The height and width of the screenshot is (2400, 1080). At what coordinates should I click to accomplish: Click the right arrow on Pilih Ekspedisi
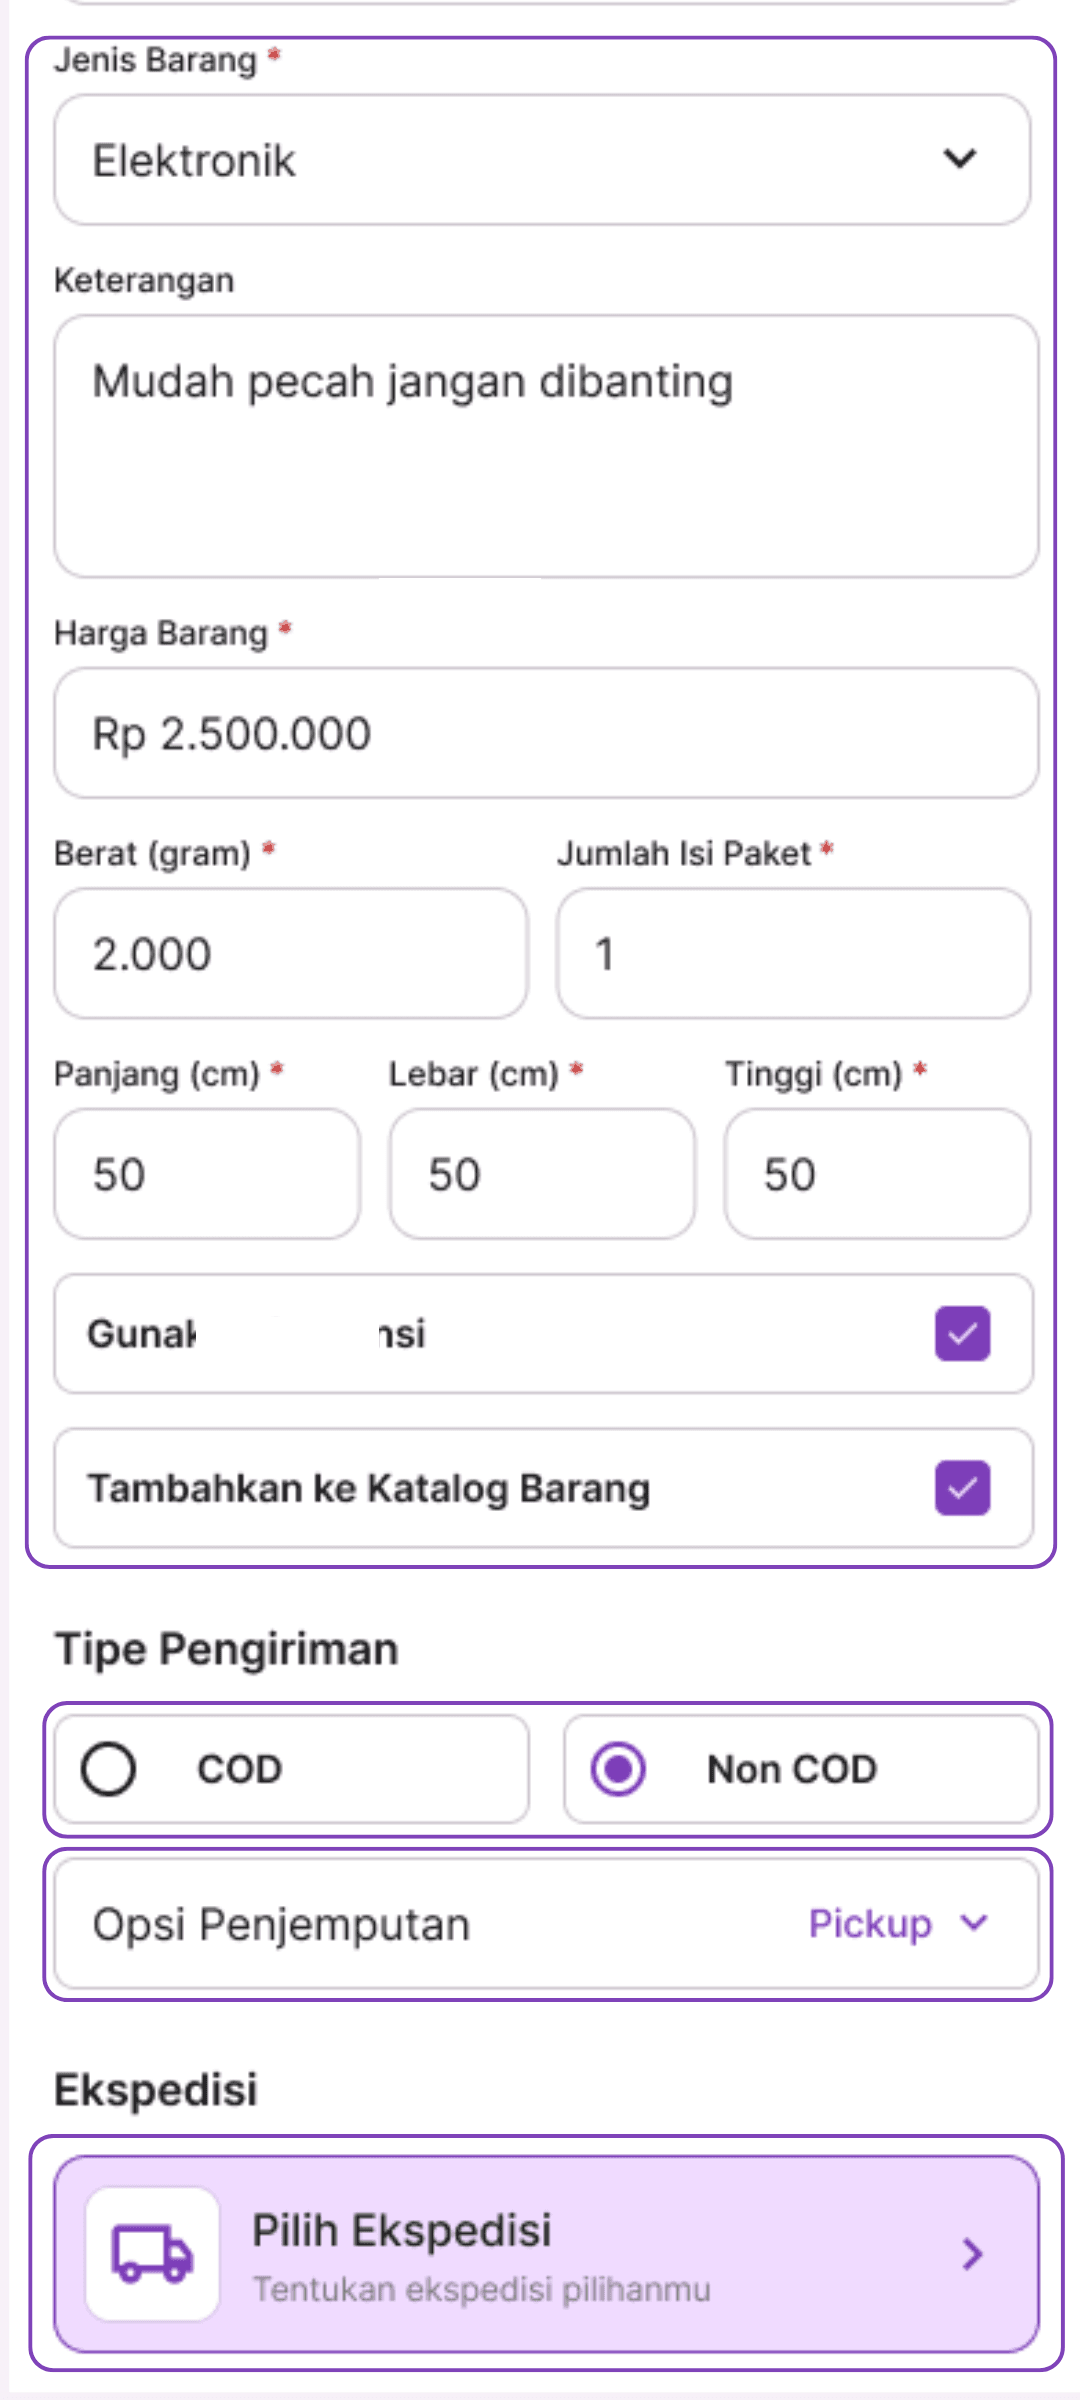tap(971, 2253)
